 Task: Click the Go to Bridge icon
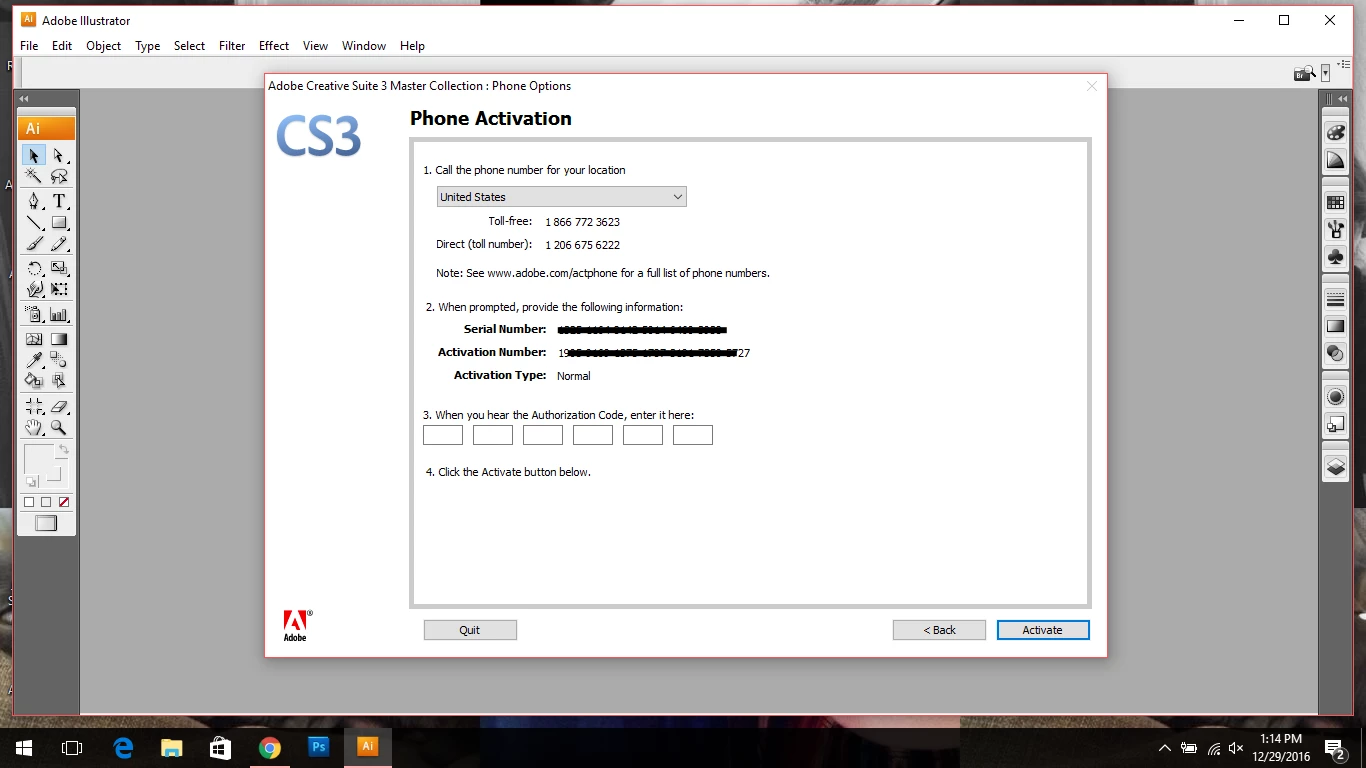click(x=1304, y=73)
